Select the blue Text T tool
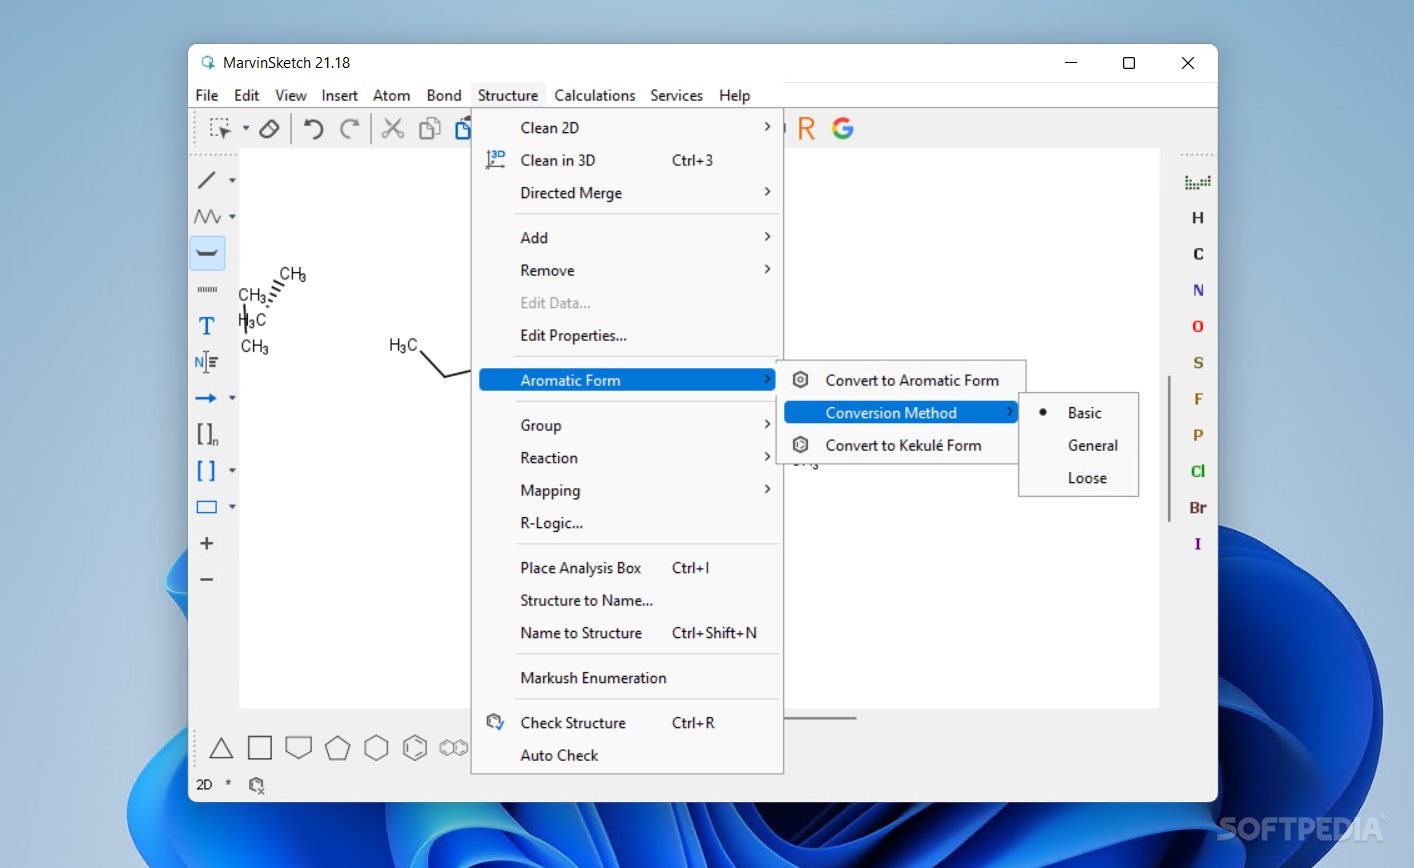The height and width of the screenshot is (868, 1414). pyautogui.click(x=207, y=326)
